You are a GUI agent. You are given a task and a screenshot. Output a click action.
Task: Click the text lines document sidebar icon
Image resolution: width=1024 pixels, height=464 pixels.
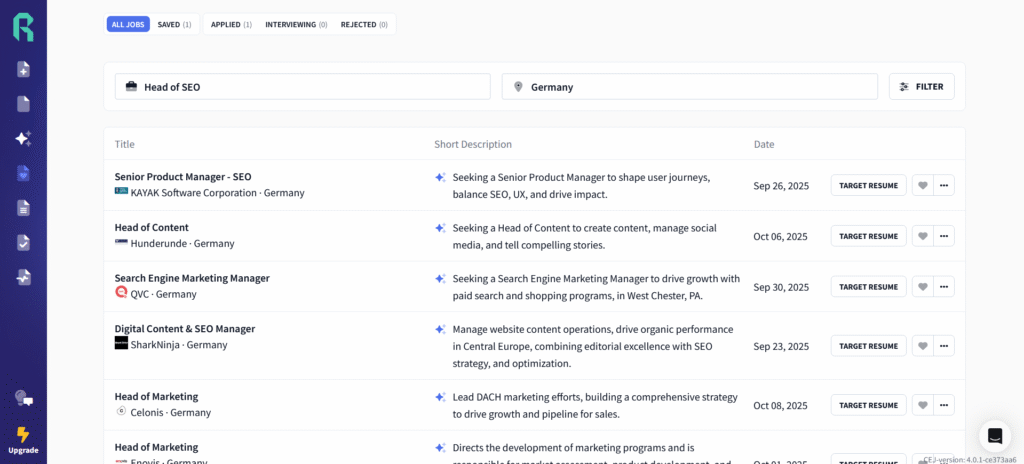[x=23, y=208]
